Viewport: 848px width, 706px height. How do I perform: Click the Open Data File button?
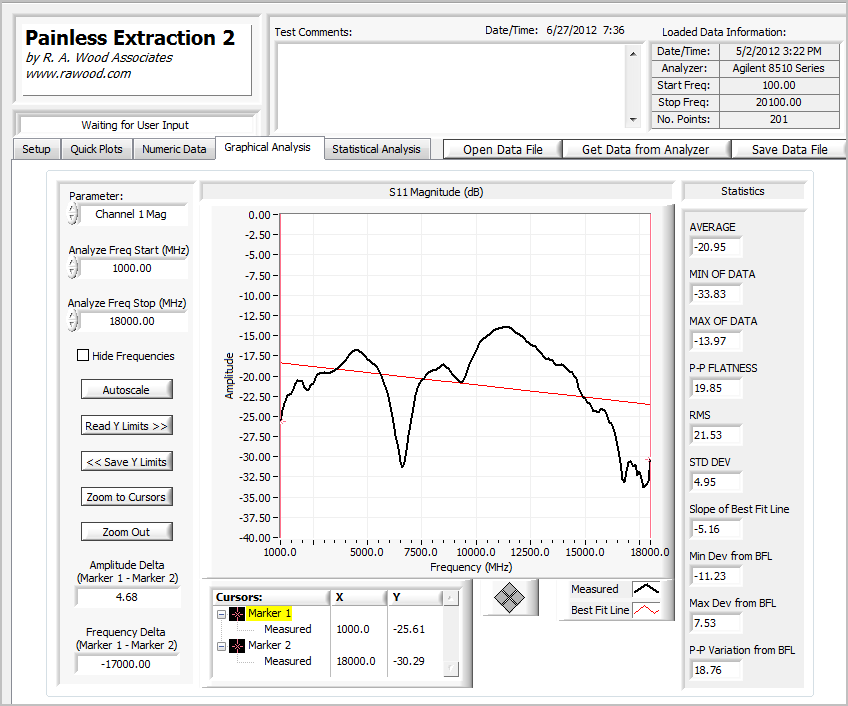(503, 149)
